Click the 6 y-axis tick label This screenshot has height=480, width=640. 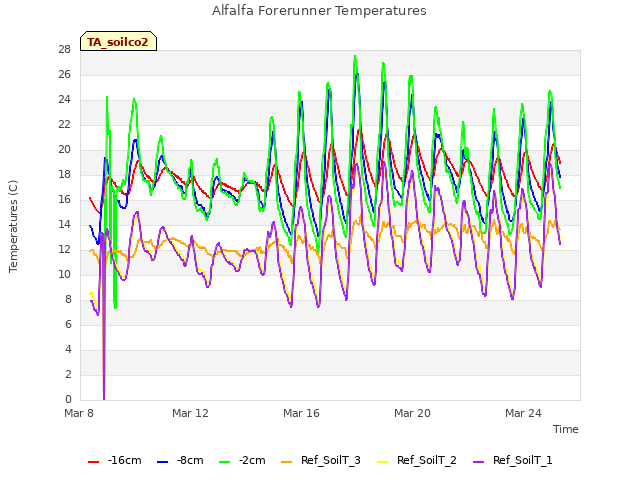[x=68, y=324]
